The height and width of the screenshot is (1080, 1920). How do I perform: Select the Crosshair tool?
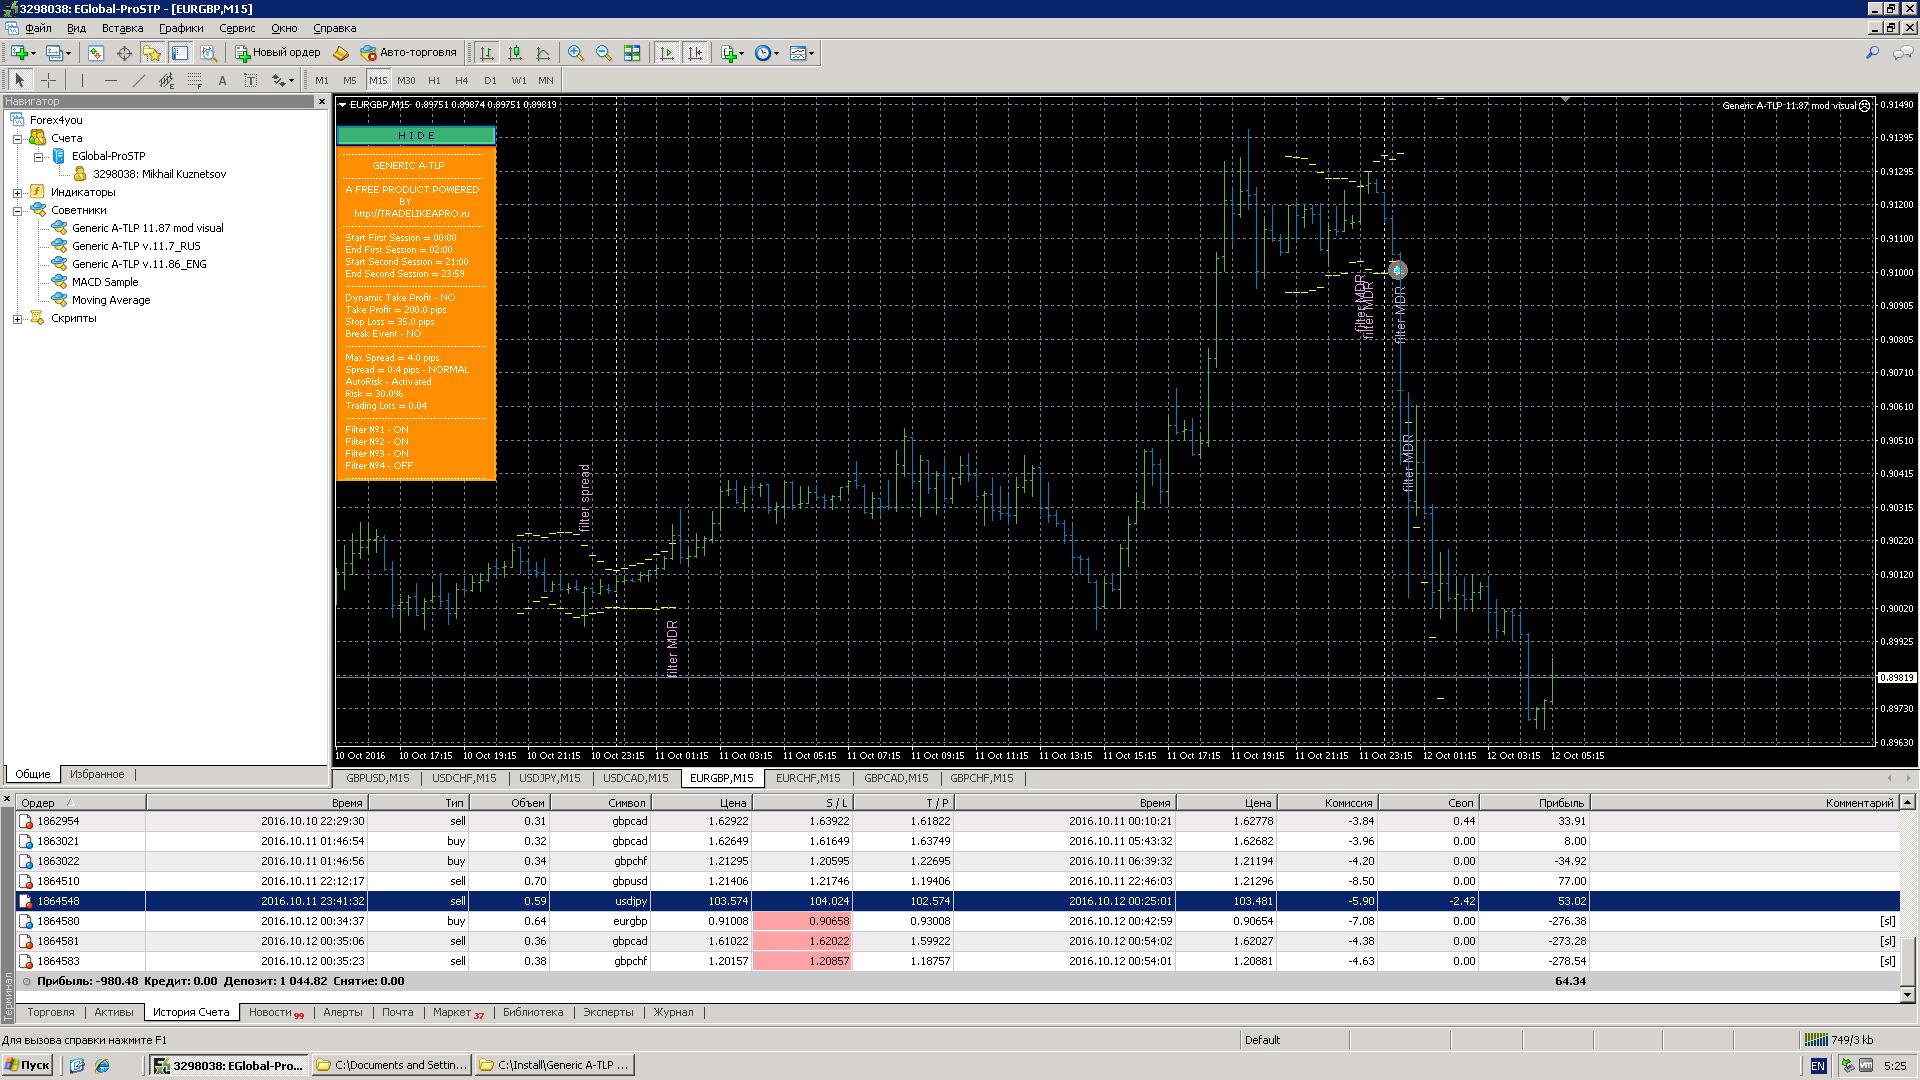tap(48, 80)
